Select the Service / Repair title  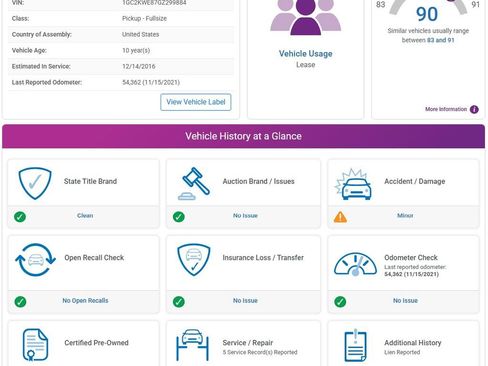tap(248, 343)
